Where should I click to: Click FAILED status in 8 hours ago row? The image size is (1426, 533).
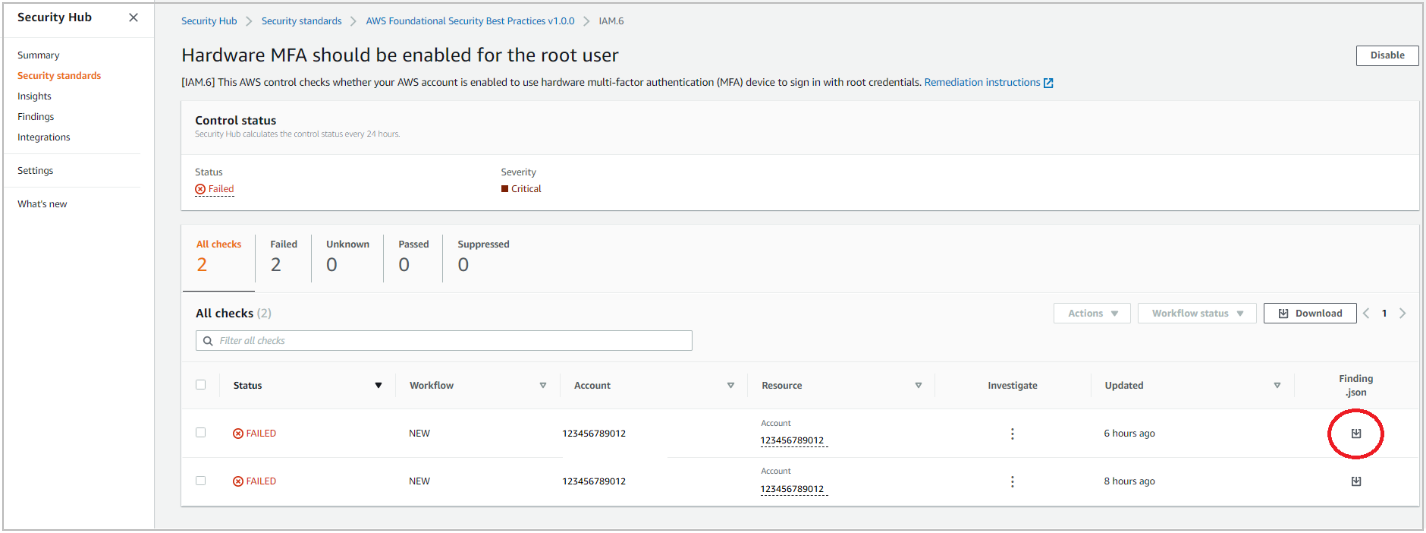254,481
